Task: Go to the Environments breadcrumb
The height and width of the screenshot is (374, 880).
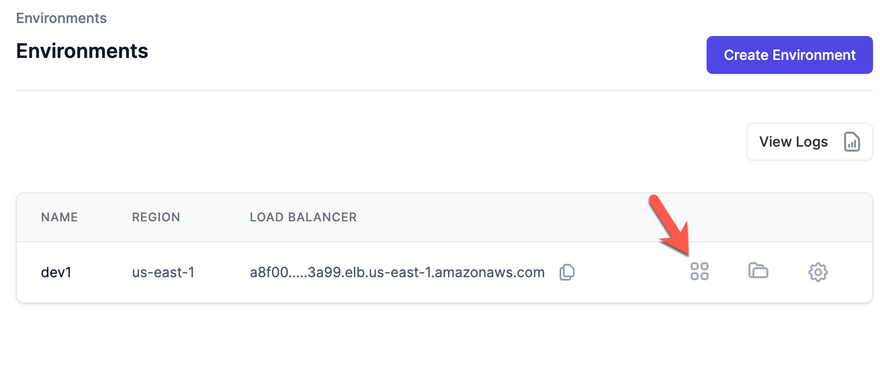Action: tap(61, 18)
